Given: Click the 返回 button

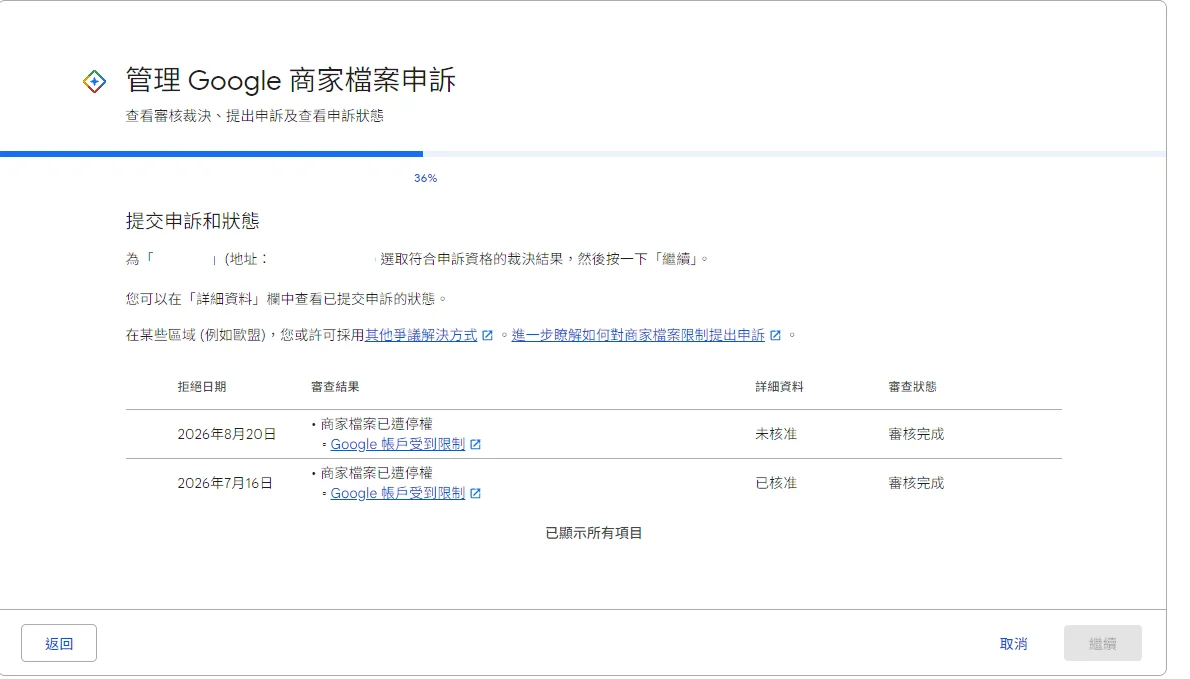Looking at the screenshot, I should click(59, 643).
